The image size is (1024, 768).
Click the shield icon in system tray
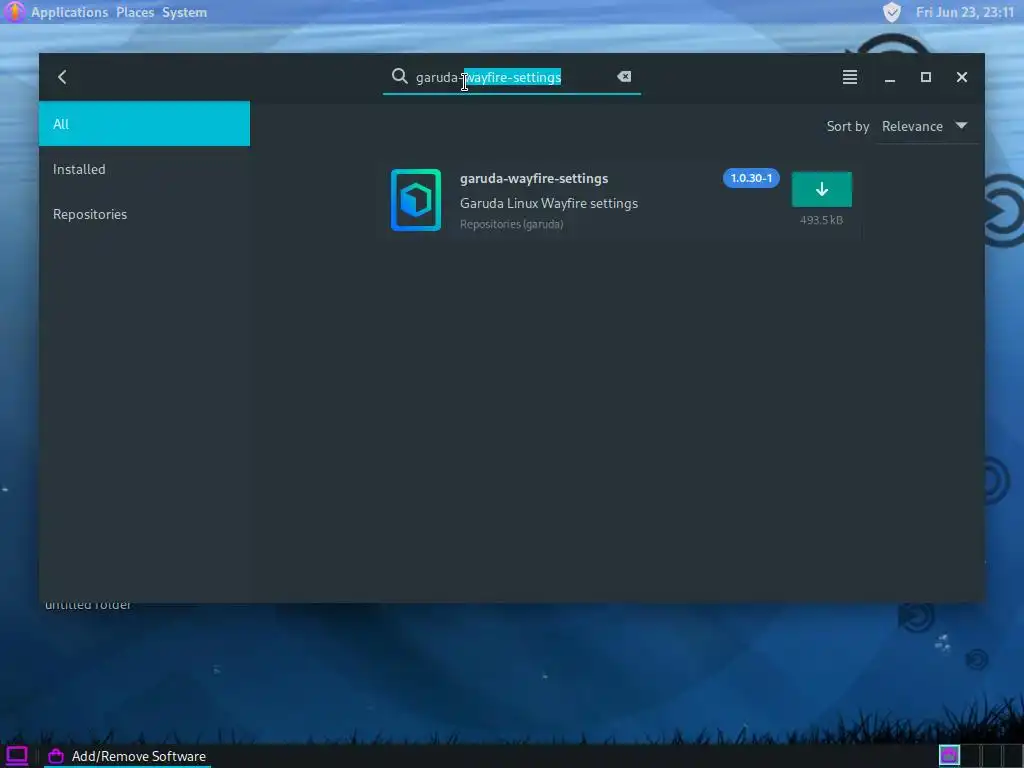click(891, 12)
